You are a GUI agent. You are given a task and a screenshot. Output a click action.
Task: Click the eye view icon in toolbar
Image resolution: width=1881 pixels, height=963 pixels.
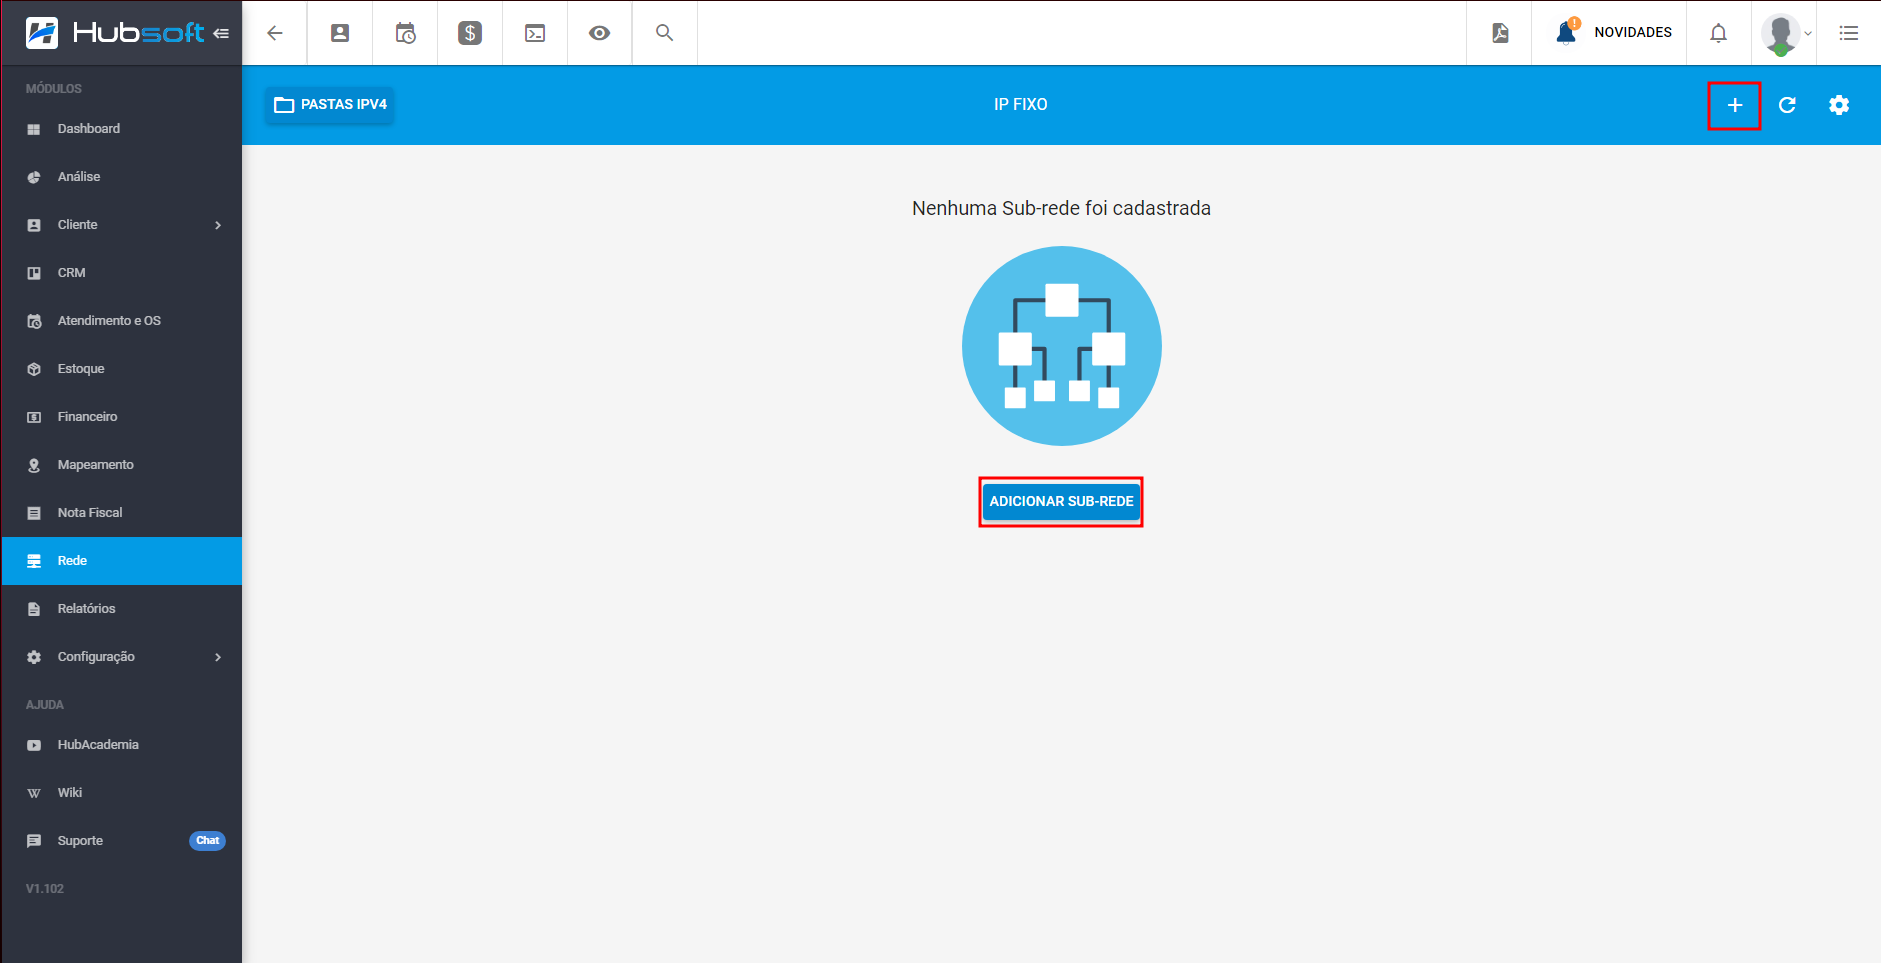(599, 33)
